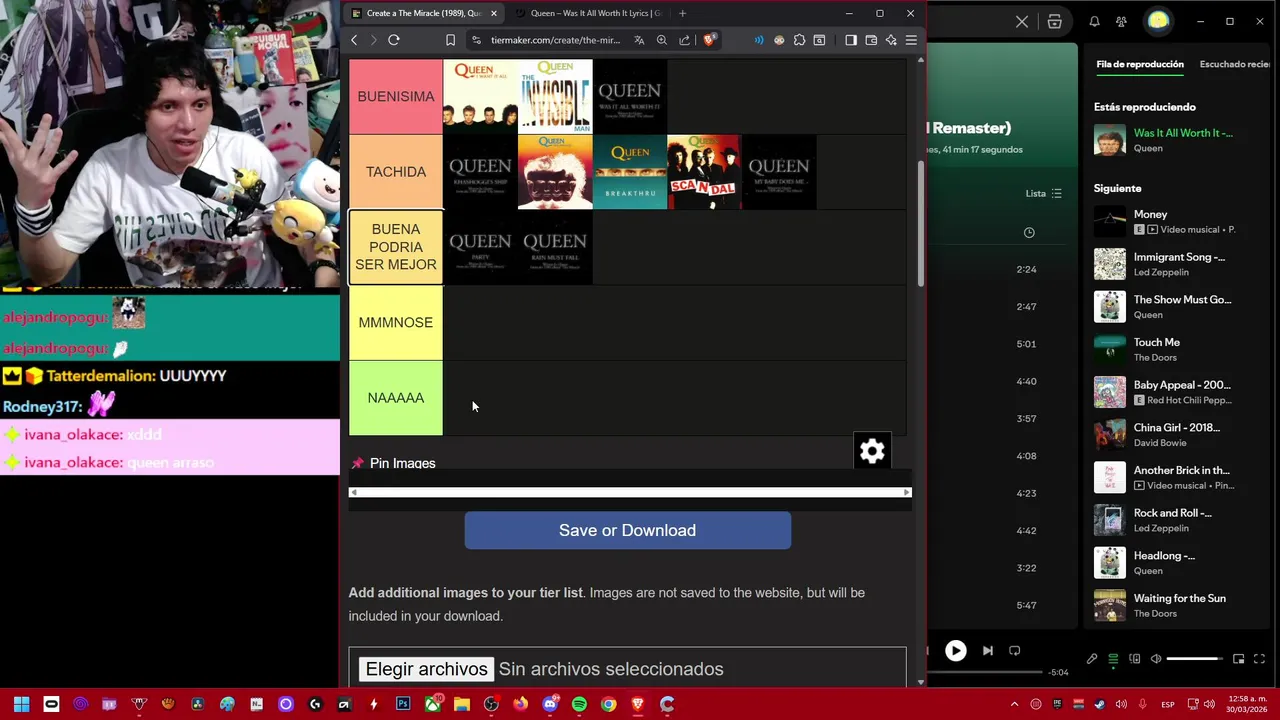Click the Pin Images pin icon
Viewport: 1280px width, 720px height.
coord(358,464)
